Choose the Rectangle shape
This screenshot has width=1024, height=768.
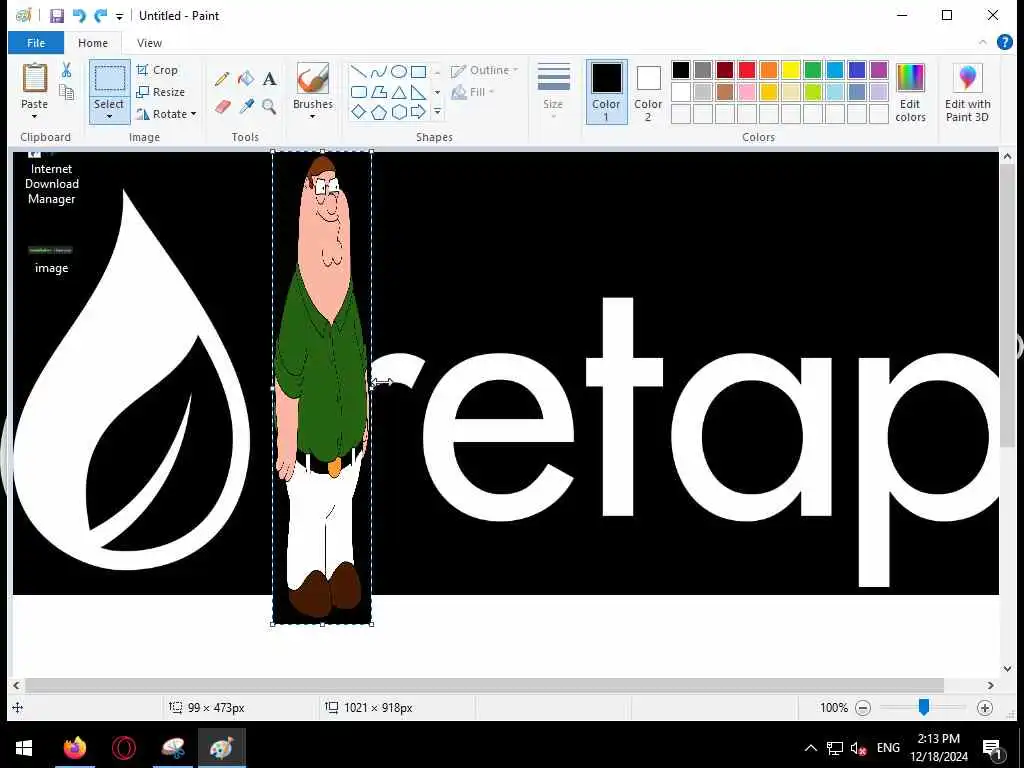click(419, 71)
